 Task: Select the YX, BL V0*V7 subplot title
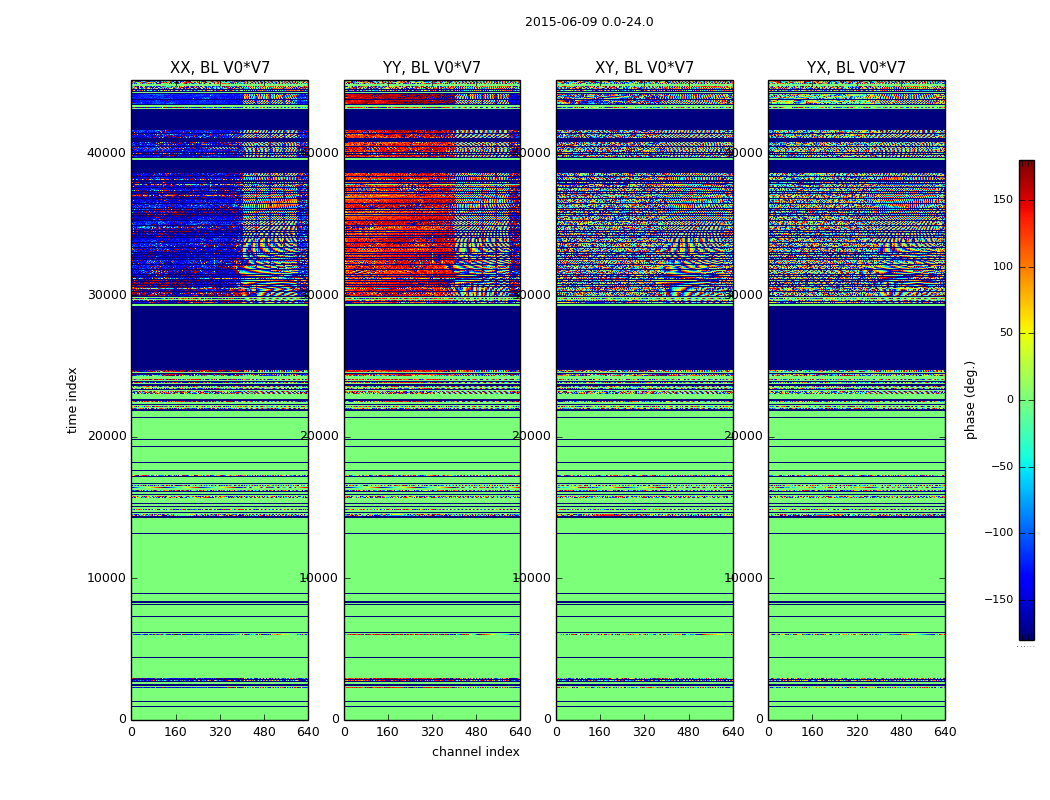pos(856,68)
